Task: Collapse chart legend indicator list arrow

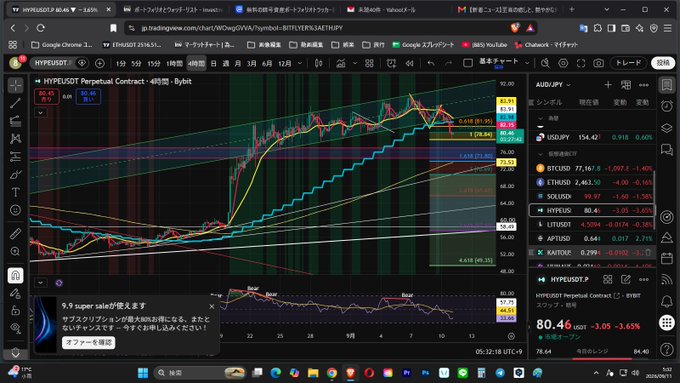Action: point(40,113)
